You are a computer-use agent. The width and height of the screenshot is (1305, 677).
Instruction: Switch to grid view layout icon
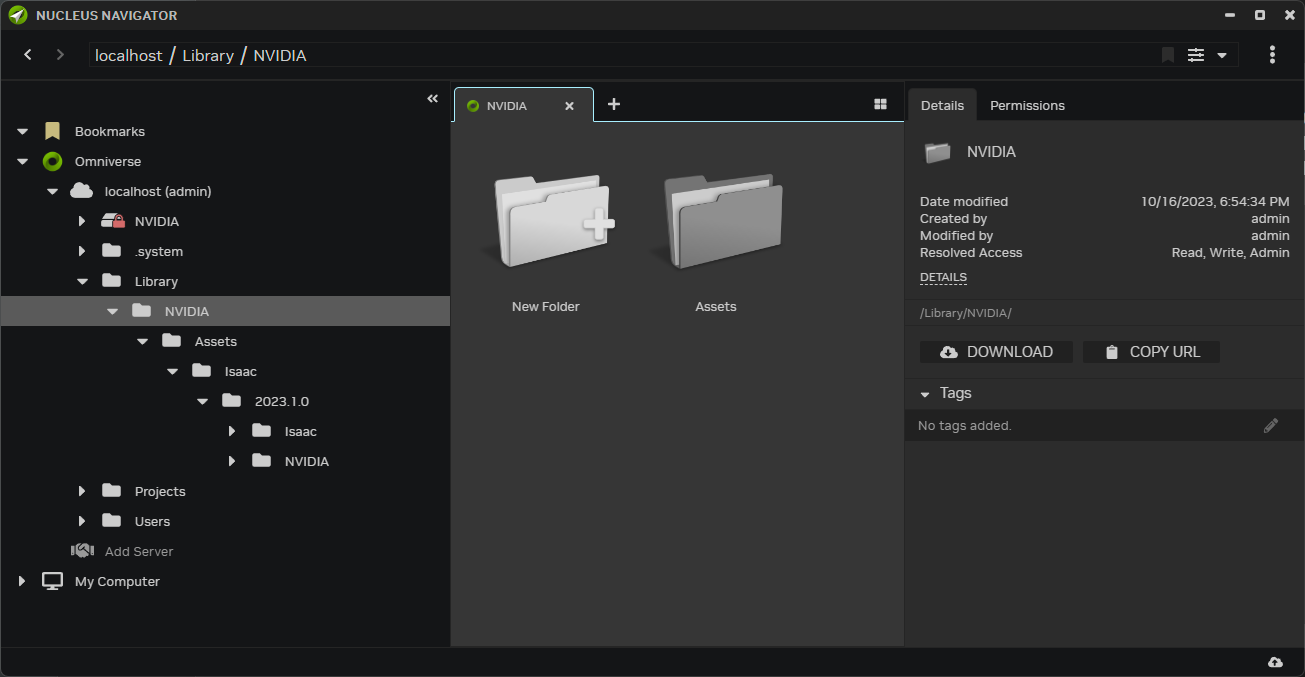pyautogui.click(x=880, y=104)
